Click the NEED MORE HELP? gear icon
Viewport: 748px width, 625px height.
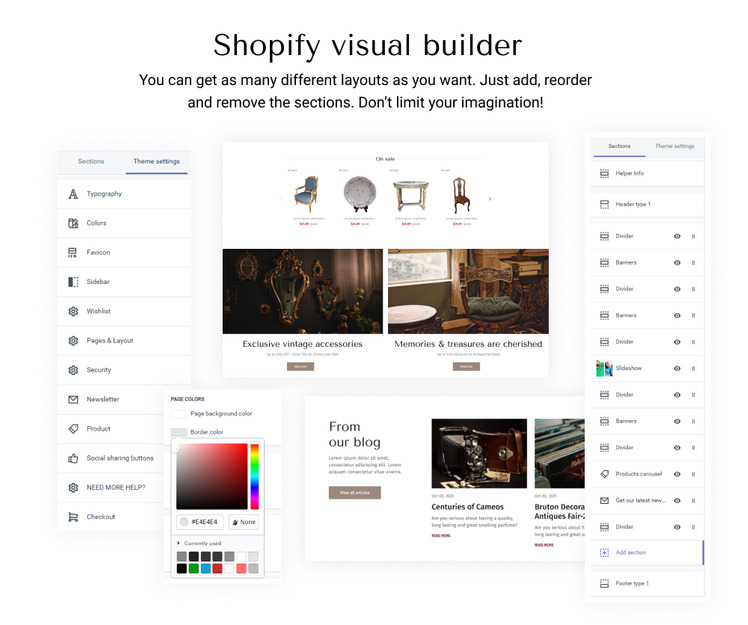(x=73, y=488)
